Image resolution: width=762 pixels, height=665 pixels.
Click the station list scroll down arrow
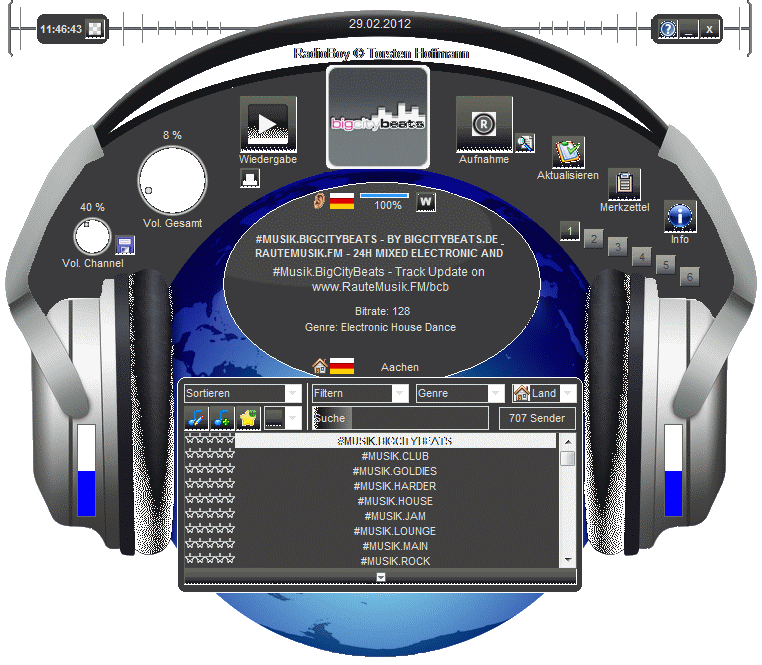568,560
